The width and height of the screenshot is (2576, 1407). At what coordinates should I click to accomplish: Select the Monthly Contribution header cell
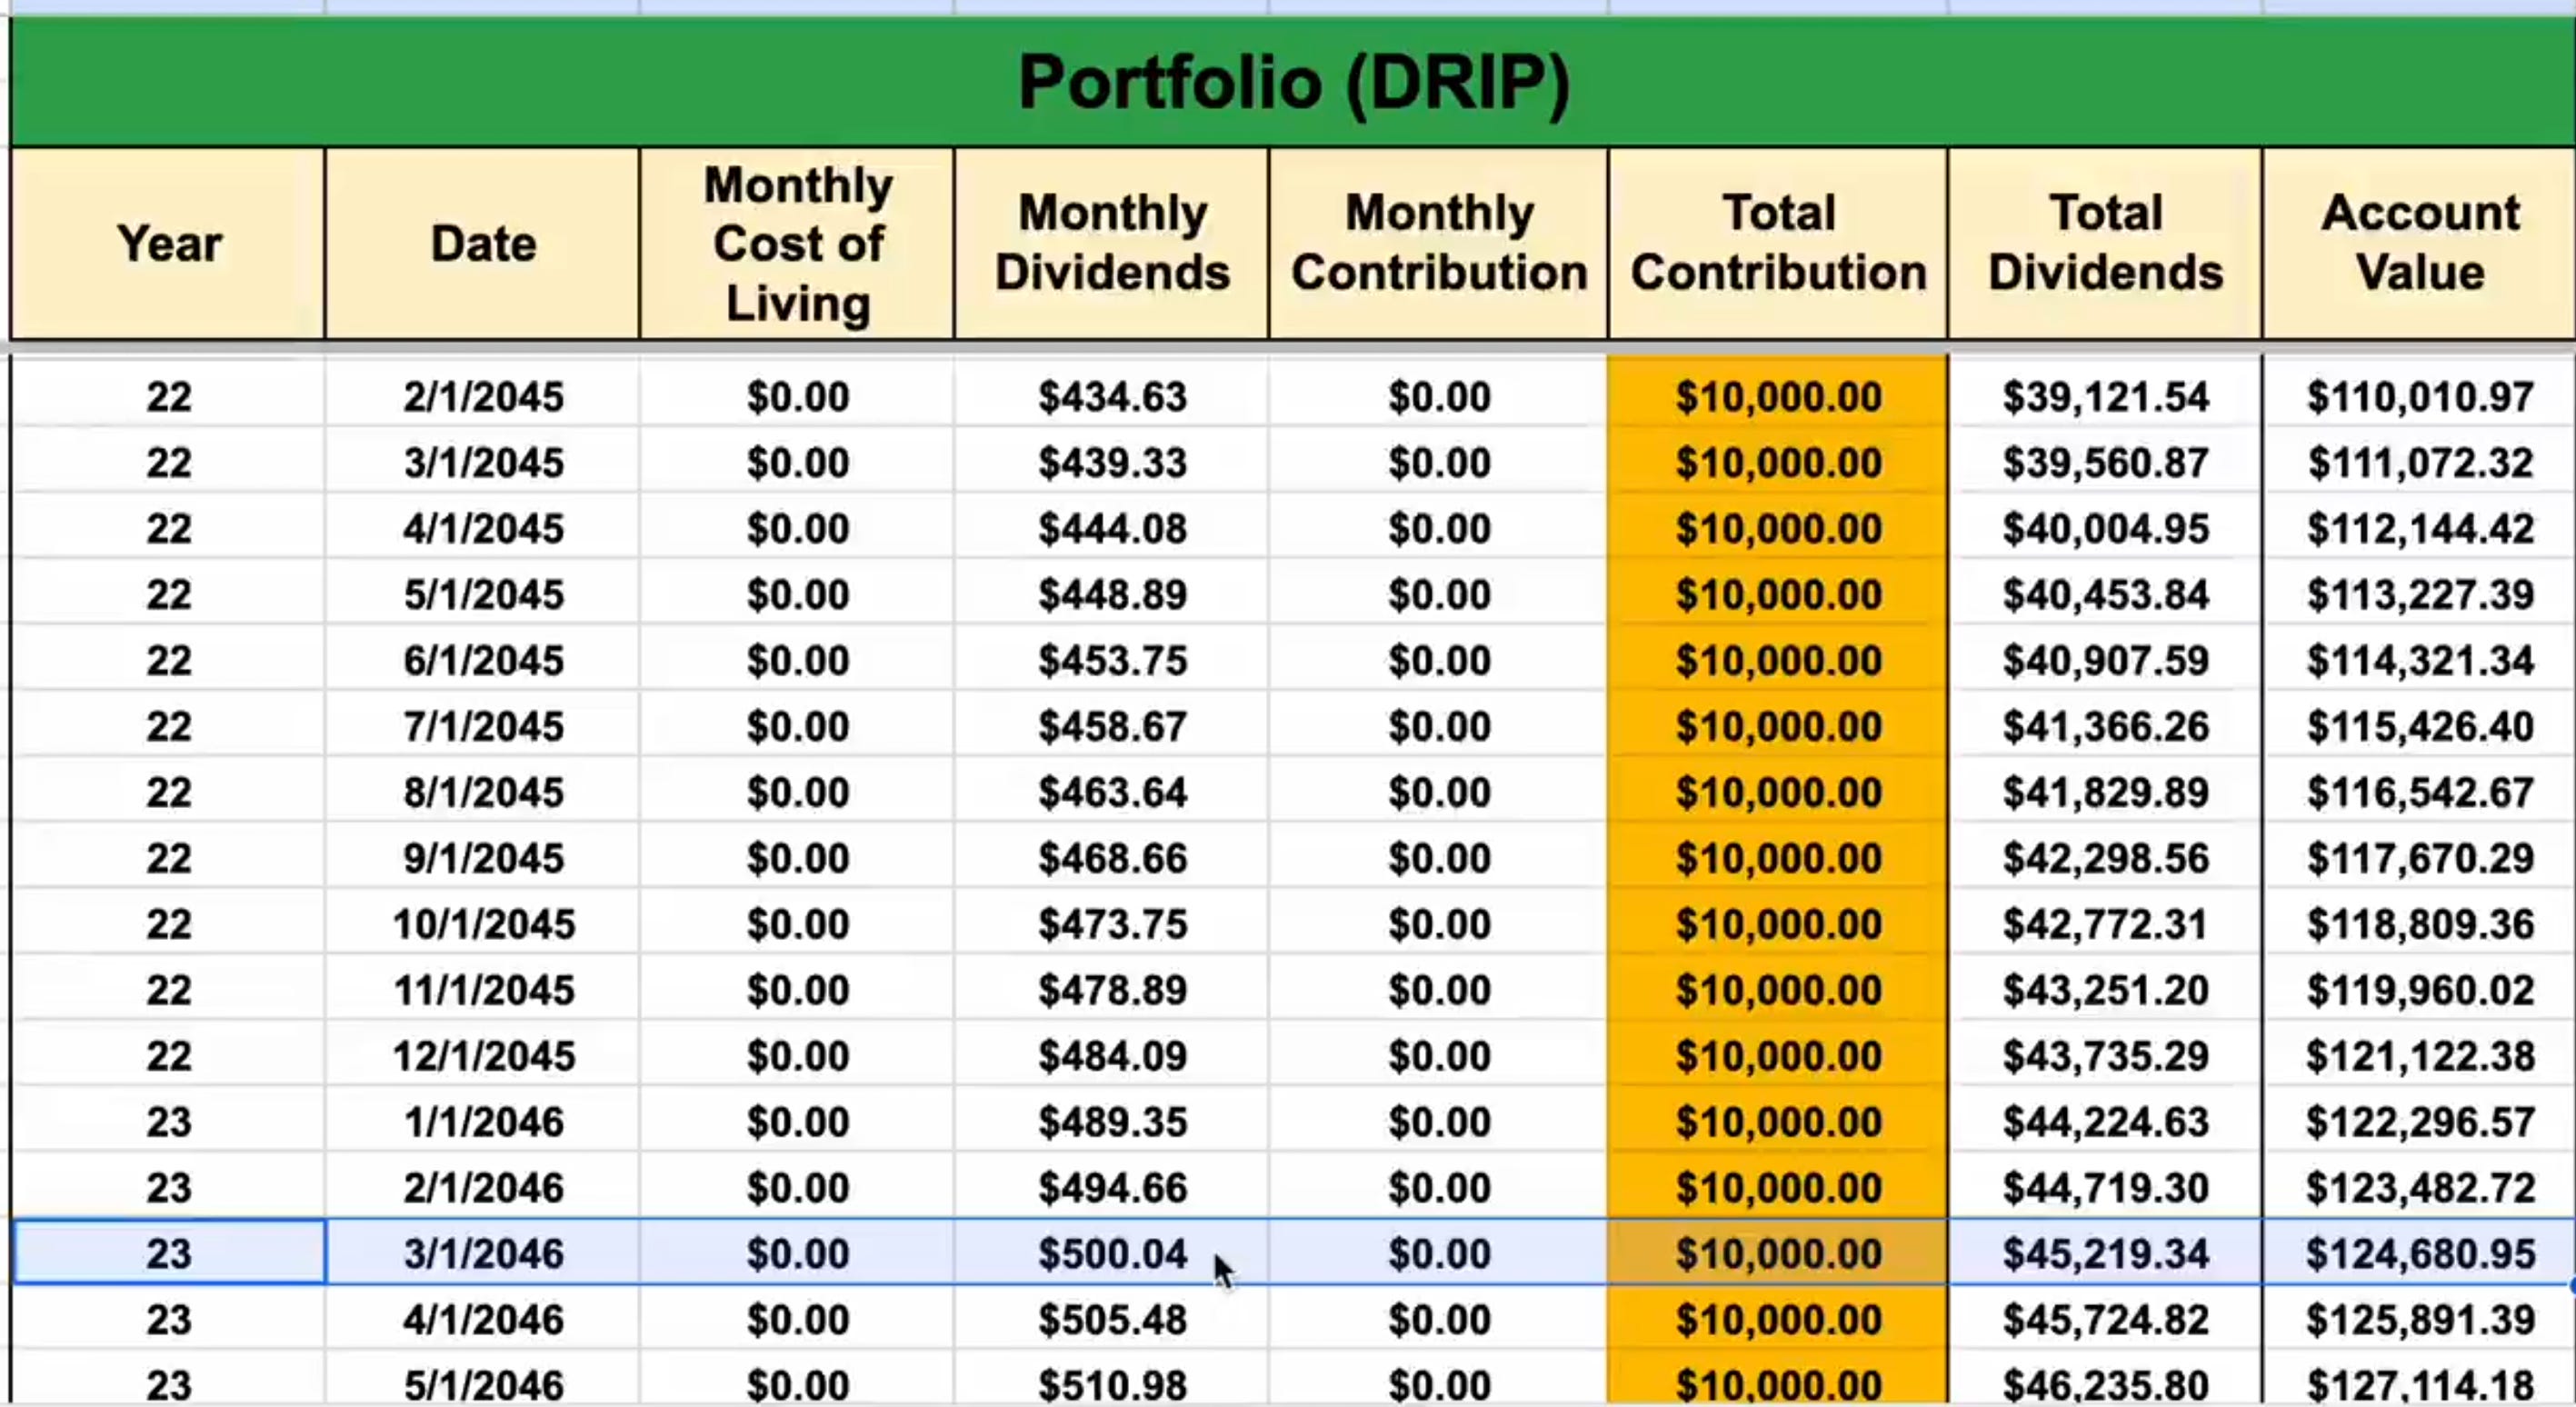coord(1438,244)
